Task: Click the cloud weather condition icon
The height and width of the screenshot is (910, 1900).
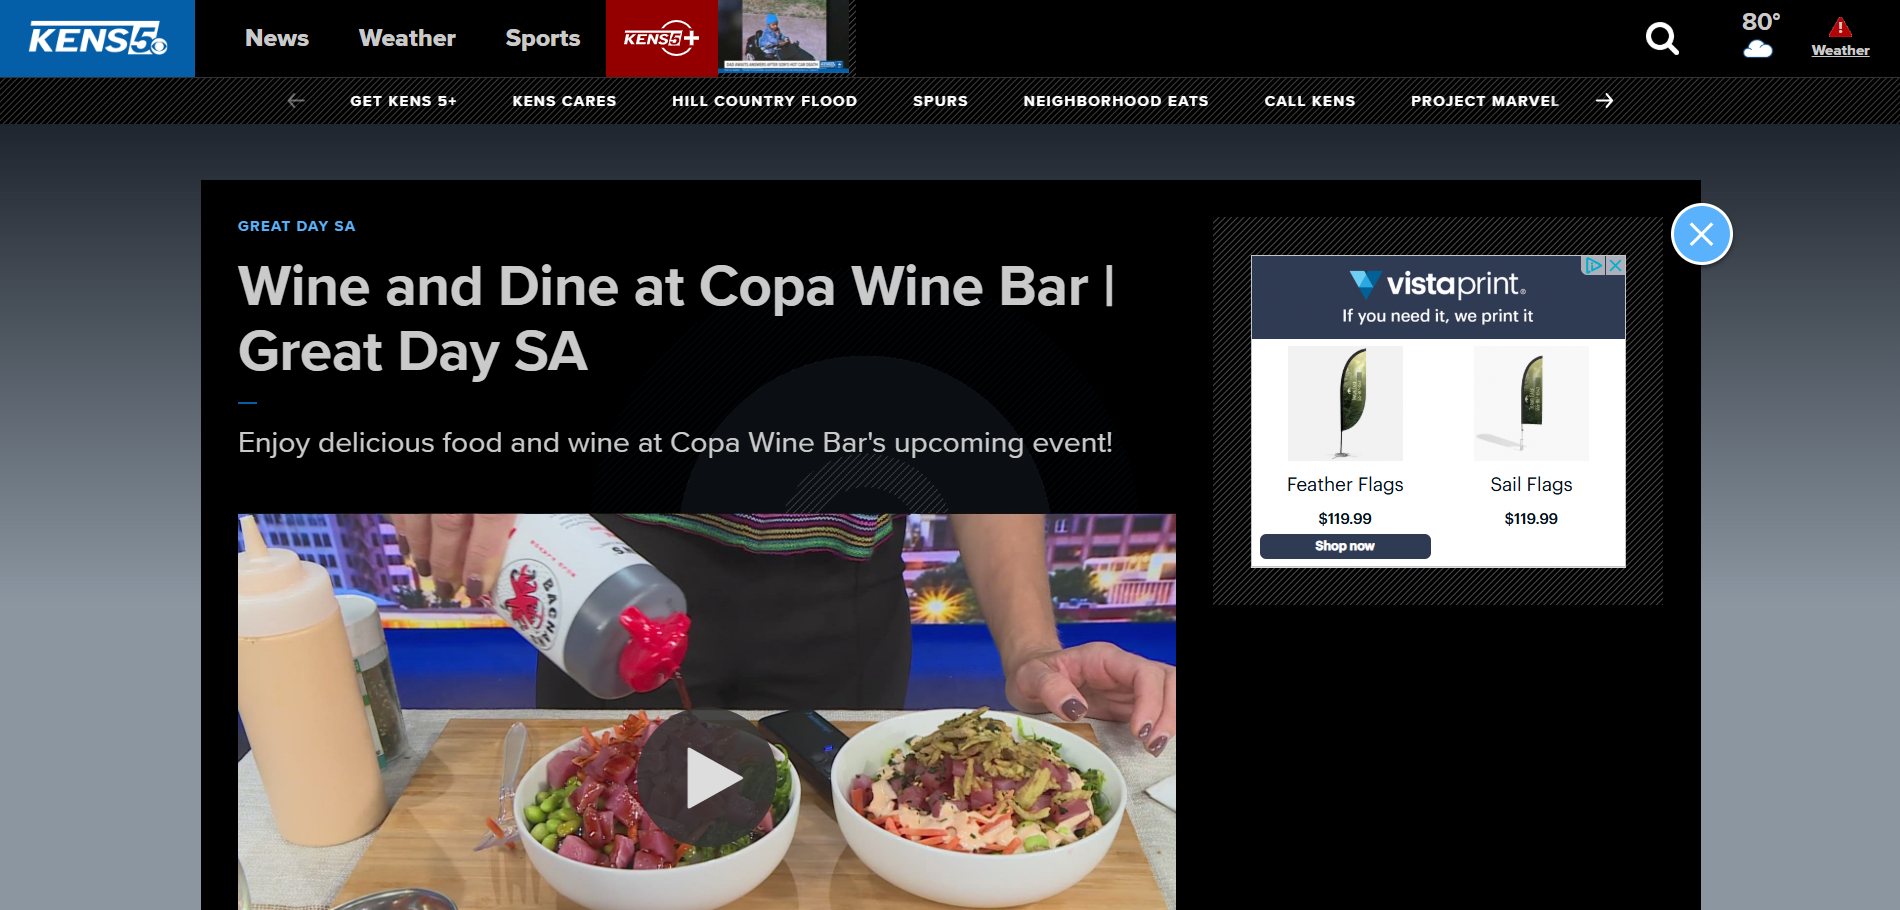Action: click(x=1758, y=49)
